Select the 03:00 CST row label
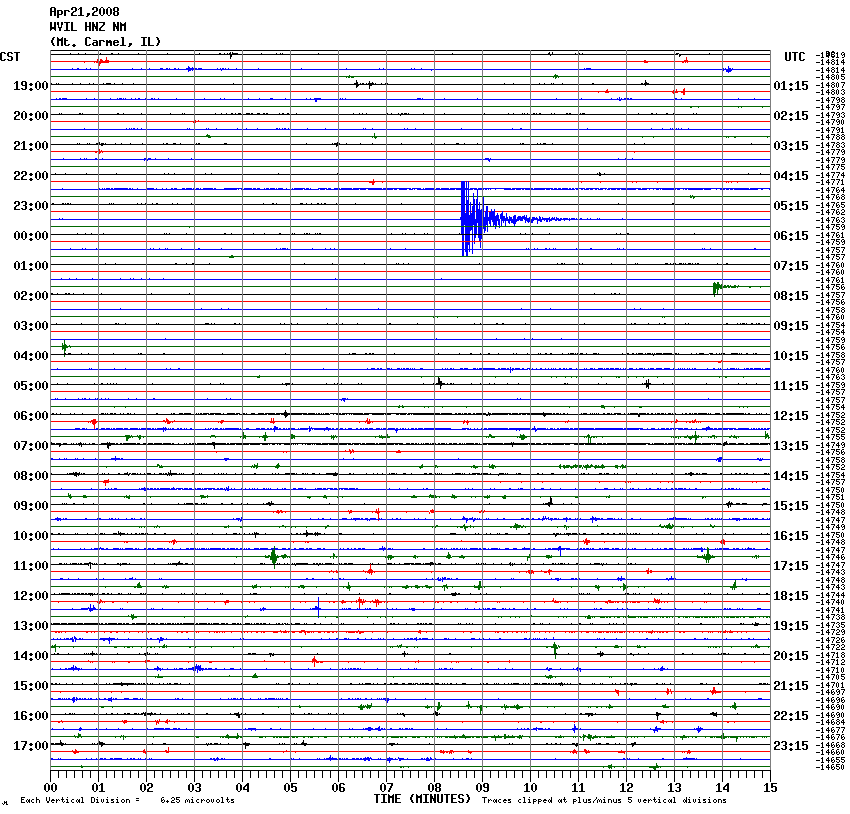850x814 pixels. pos(31,326)
